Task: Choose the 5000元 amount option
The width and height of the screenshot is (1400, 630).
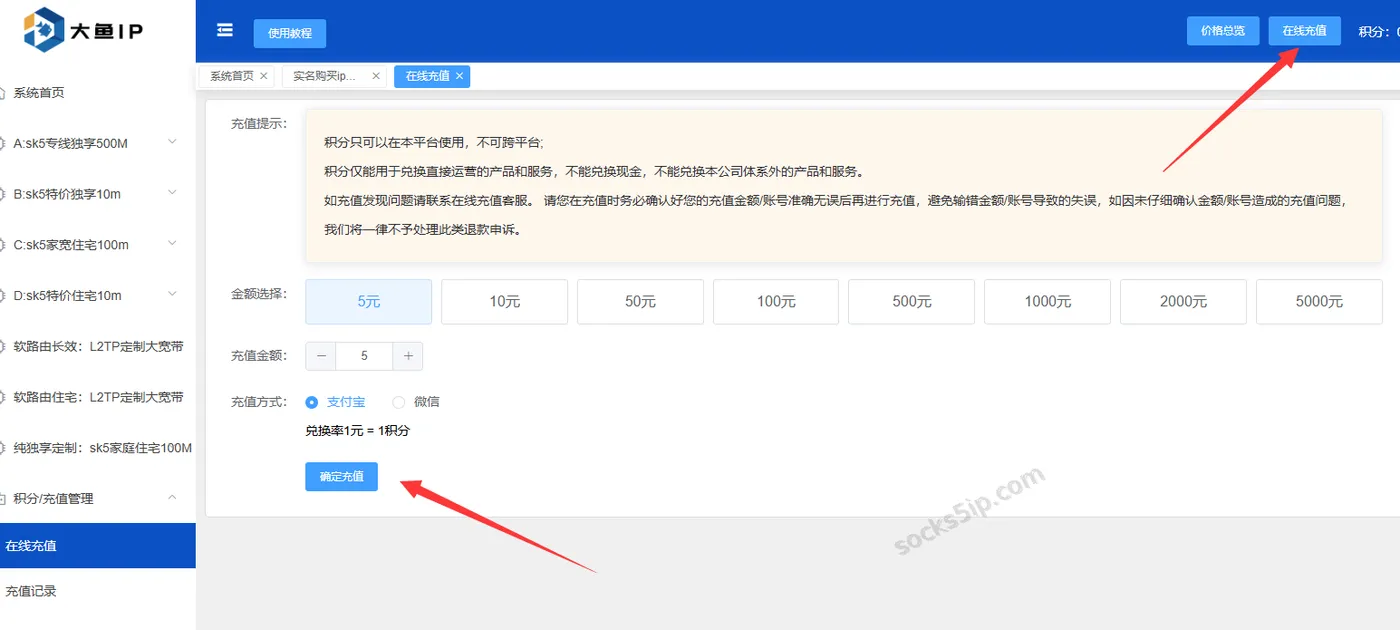Action: coord(1319,301)
